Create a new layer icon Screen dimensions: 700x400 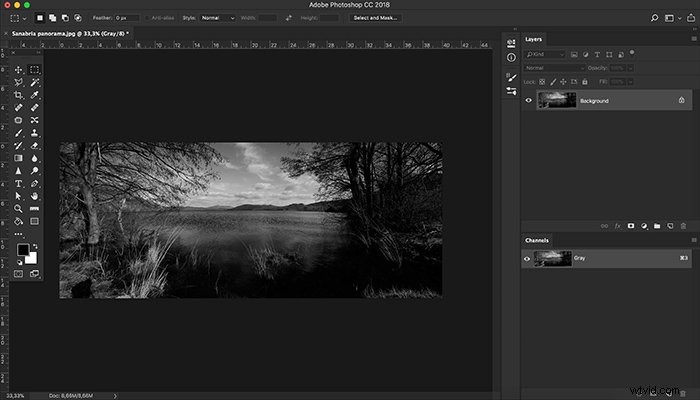tap(670, 226)
